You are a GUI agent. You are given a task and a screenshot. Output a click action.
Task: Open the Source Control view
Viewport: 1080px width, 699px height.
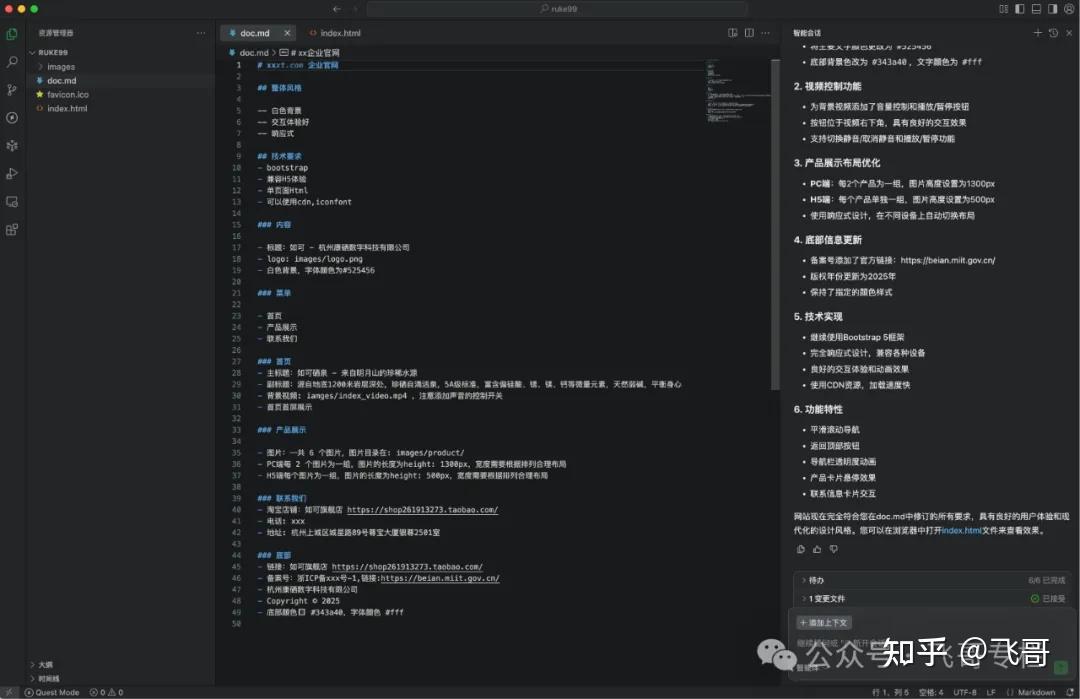point(12,90)
